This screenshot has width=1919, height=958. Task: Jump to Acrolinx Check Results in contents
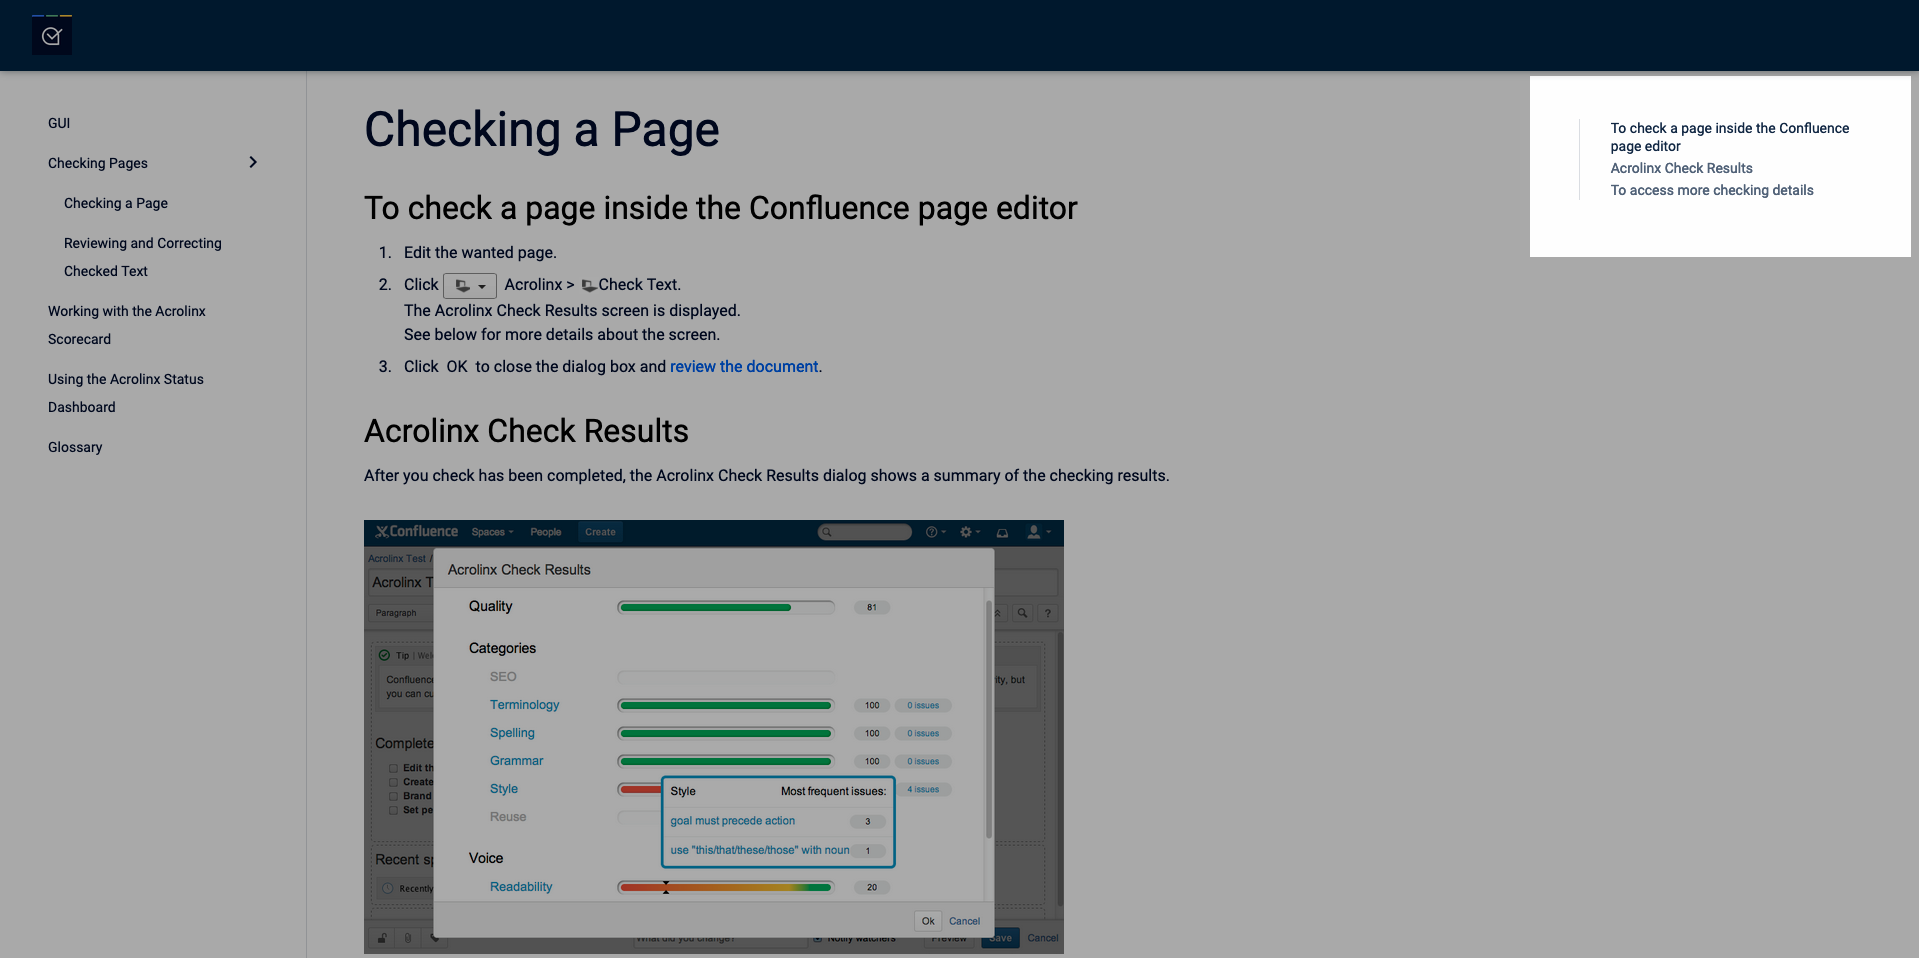pos(1681,168)
